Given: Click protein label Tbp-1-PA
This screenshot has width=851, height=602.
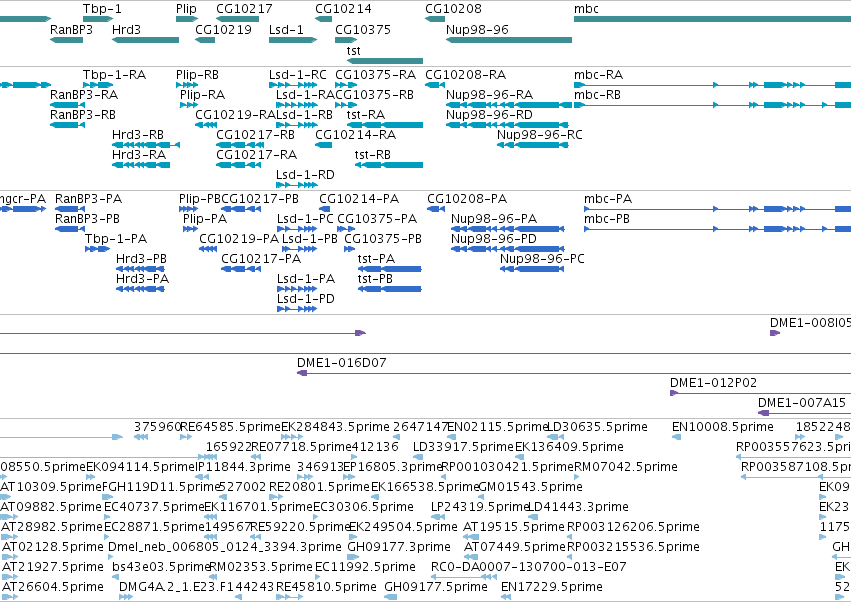Looking at the screenshot, I should pyautogui.click(x=116, y=239).
